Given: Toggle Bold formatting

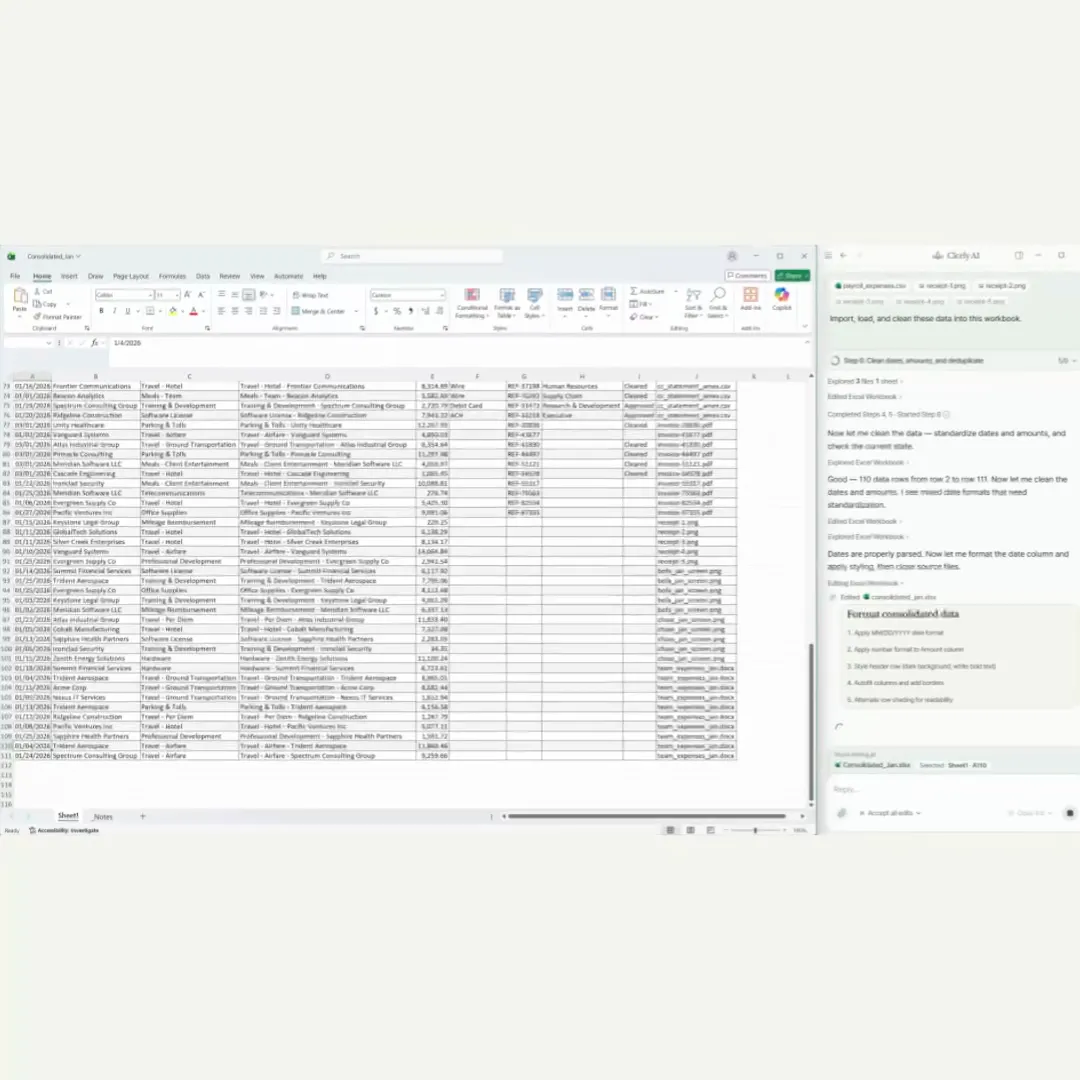Looking at the screenshot, I should click(100, 311).
